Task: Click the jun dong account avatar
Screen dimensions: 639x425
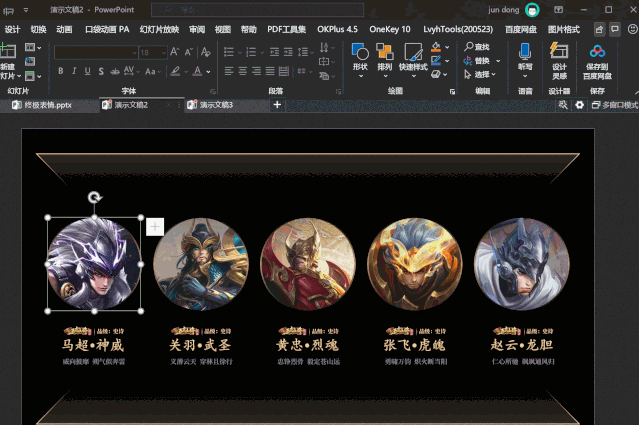Action: (532, 9)
